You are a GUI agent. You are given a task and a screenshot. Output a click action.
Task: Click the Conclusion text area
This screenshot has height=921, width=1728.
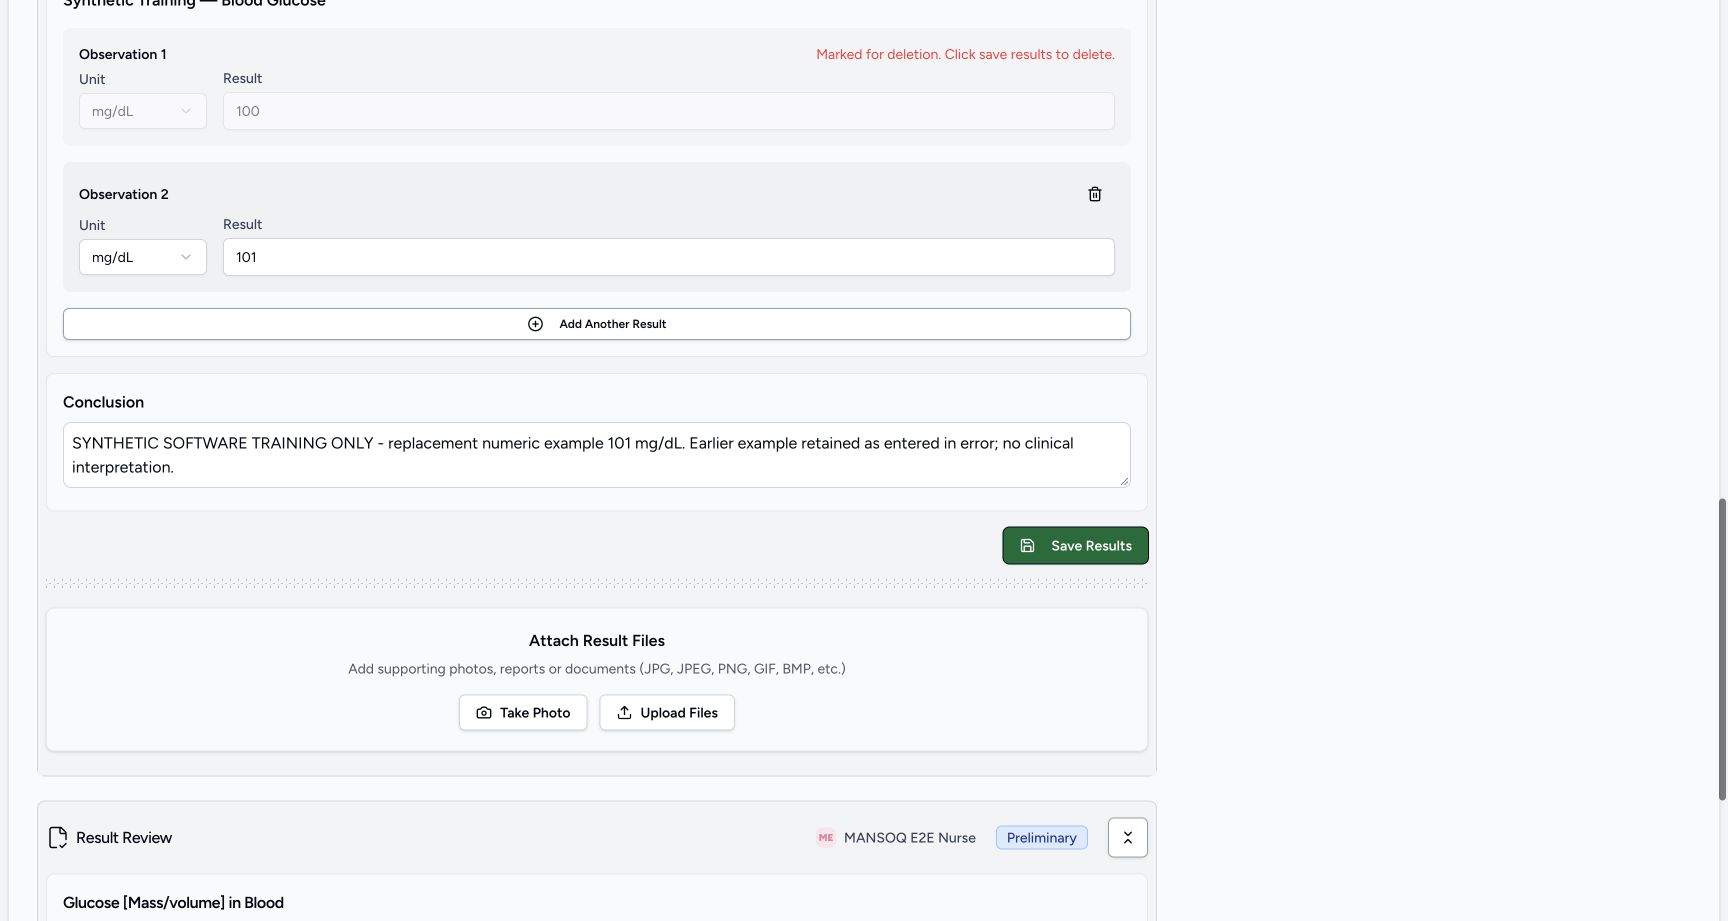(597, 455)
